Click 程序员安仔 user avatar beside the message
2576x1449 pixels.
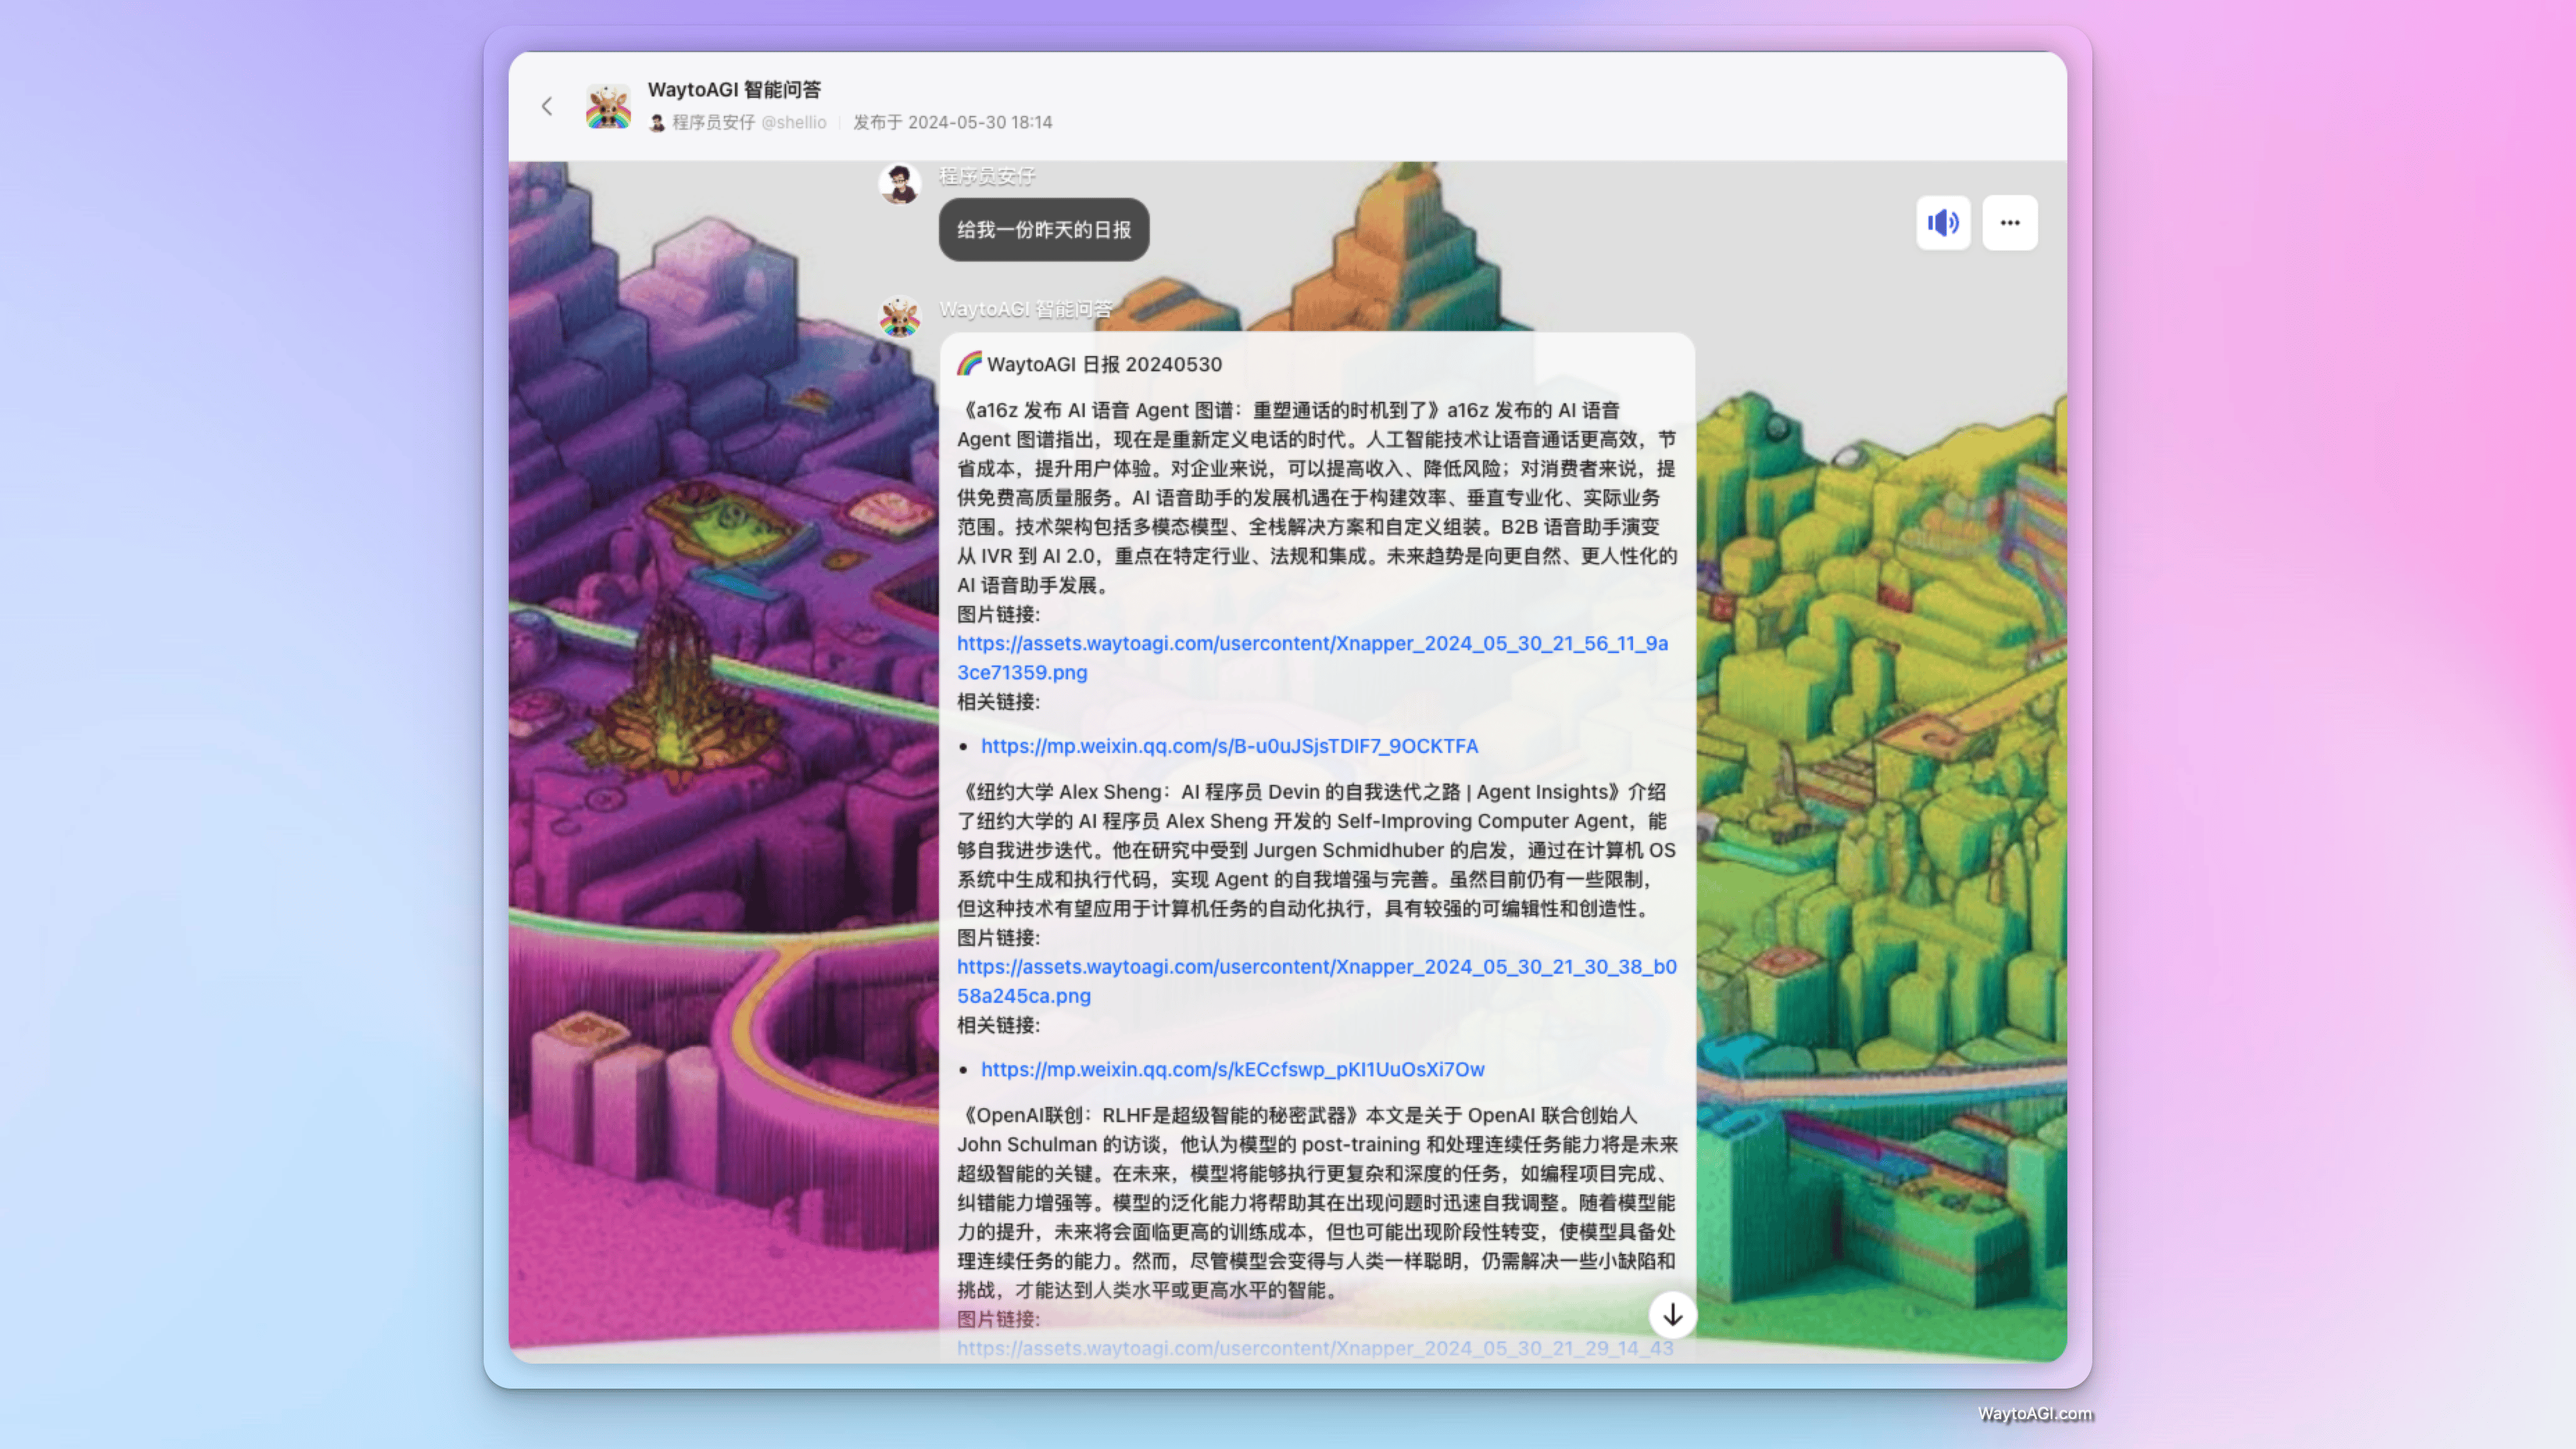point(899,184)
